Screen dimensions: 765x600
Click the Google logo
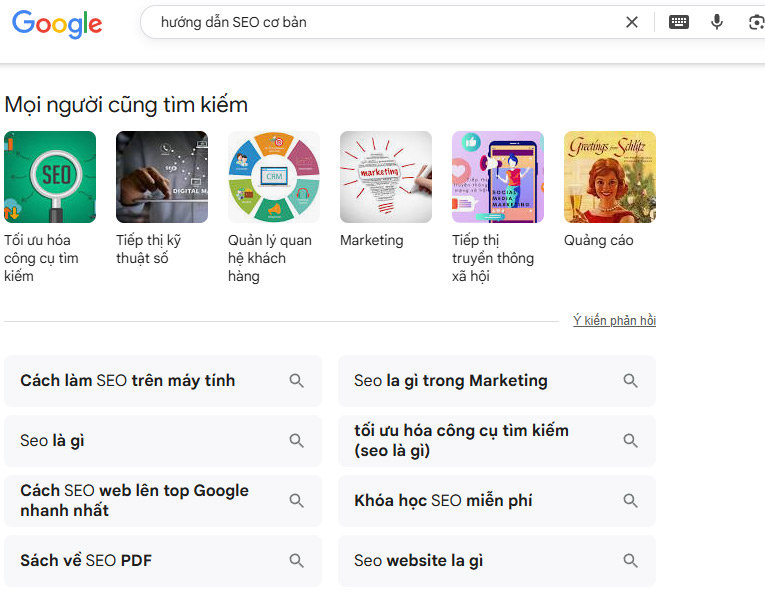point(57,23)
